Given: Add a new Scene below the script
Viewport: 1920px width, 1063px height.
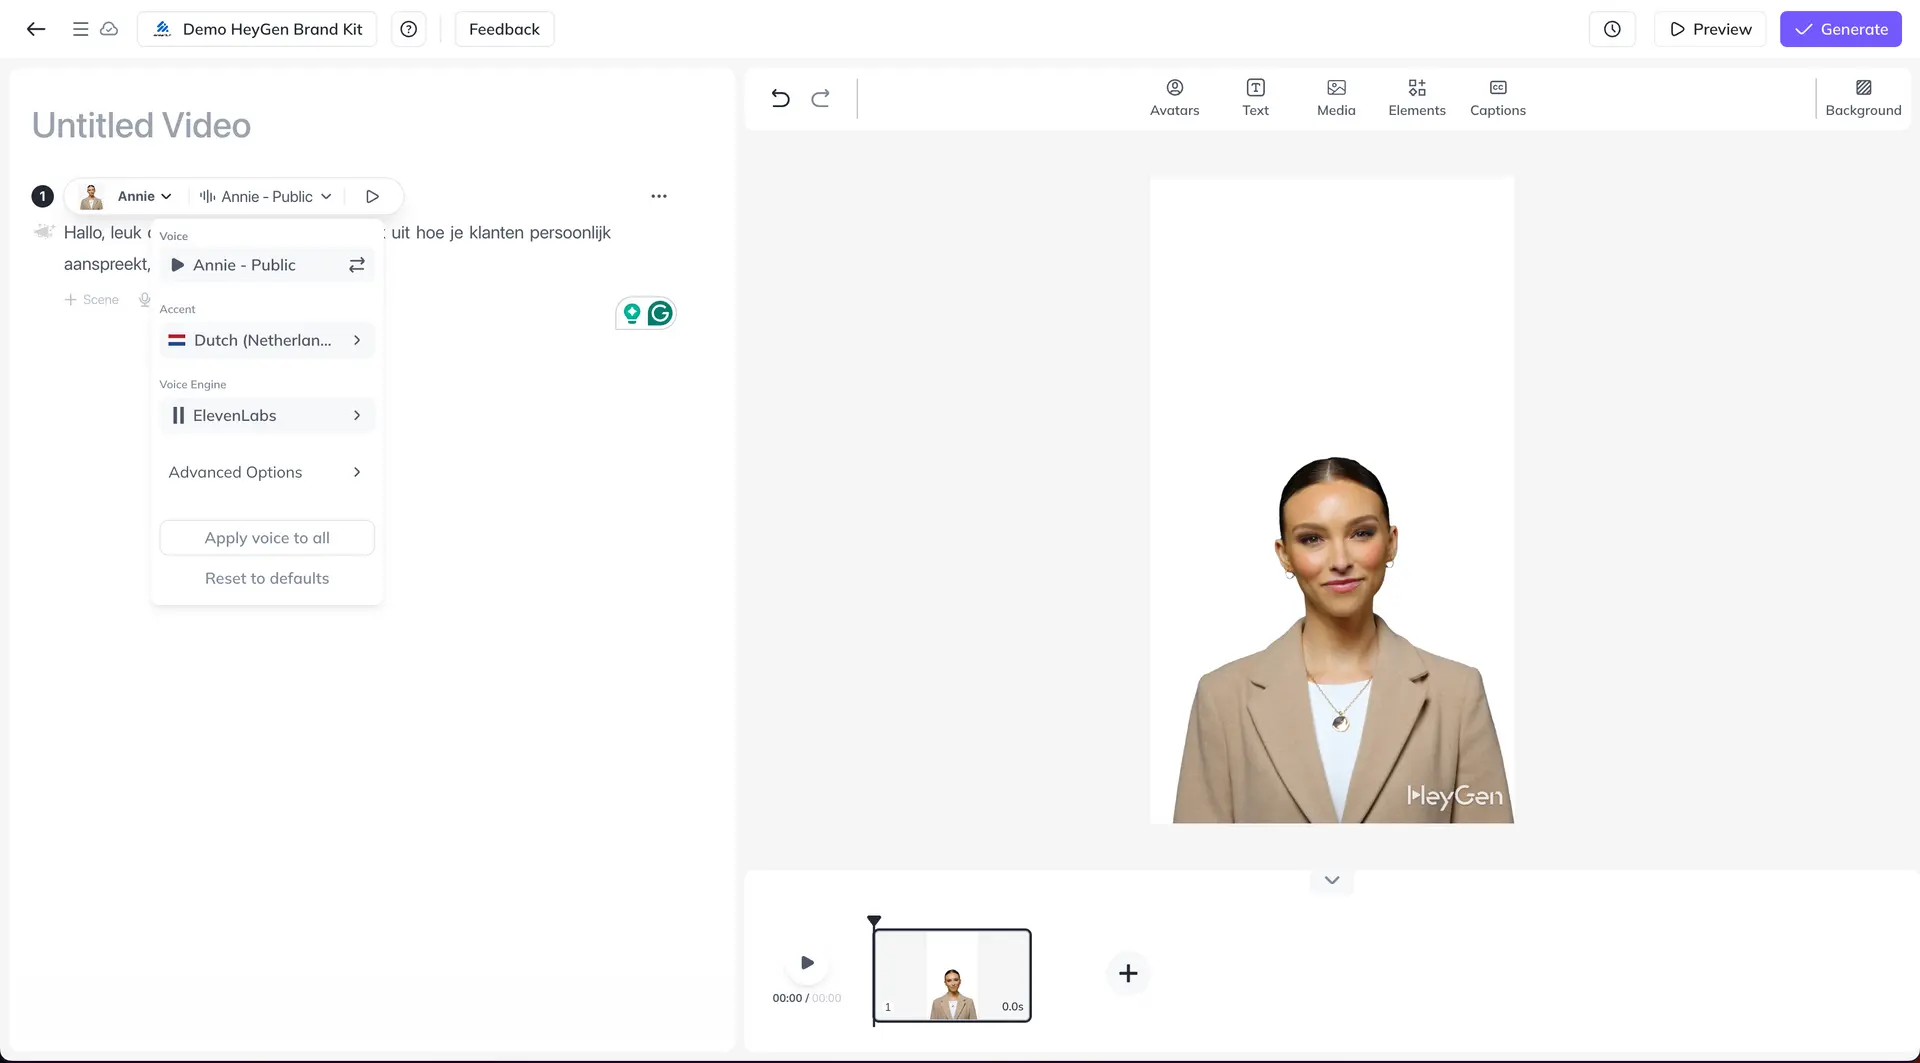Looking at the screenshot, I should point(92,299).
